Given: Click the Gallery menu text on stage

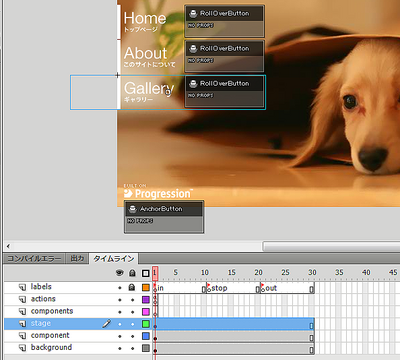Looking at the screenshot, I should tap(149, 88).
